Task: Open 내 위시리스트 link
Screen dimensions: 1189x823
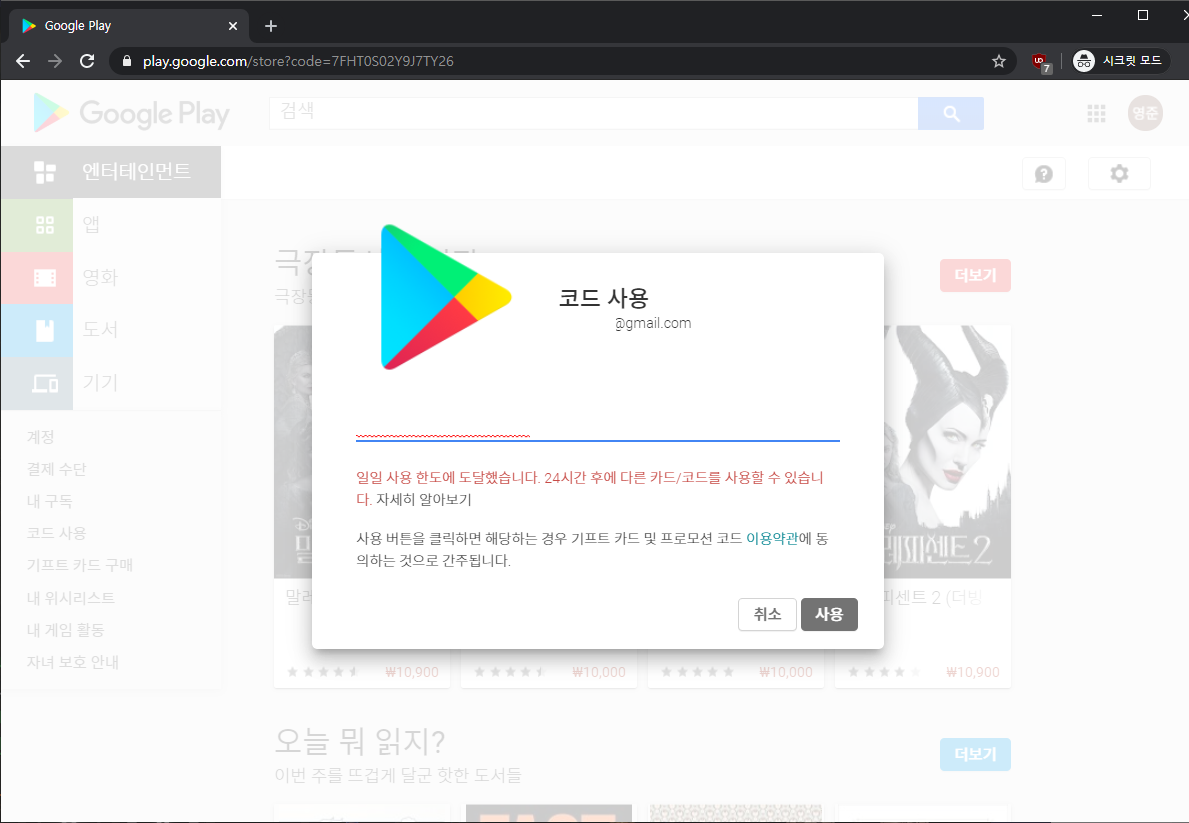Action: click(71, 598)
